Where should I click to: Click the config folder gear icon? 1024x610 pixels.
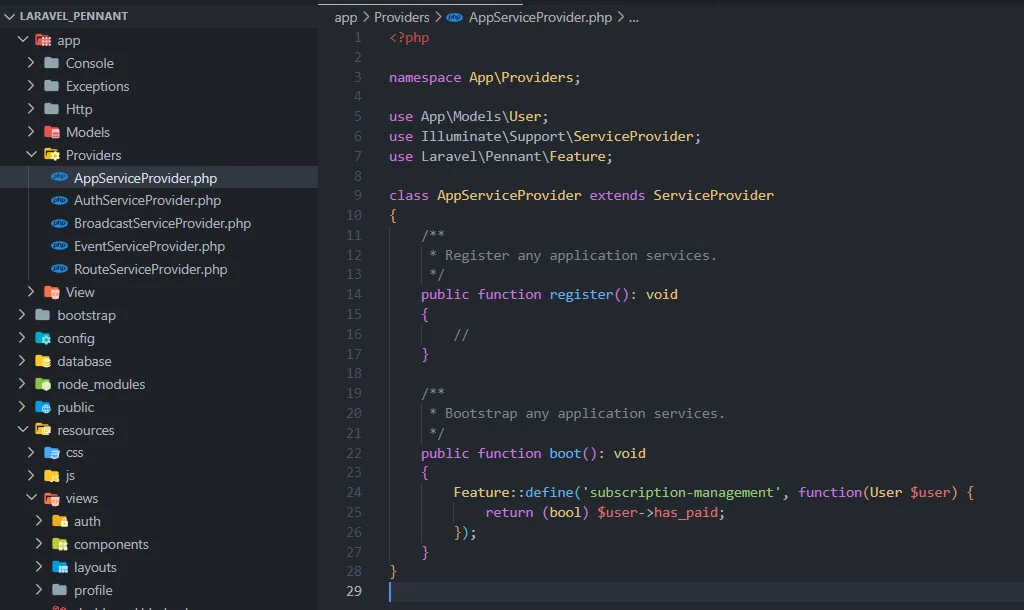click(x=43, y=338)
